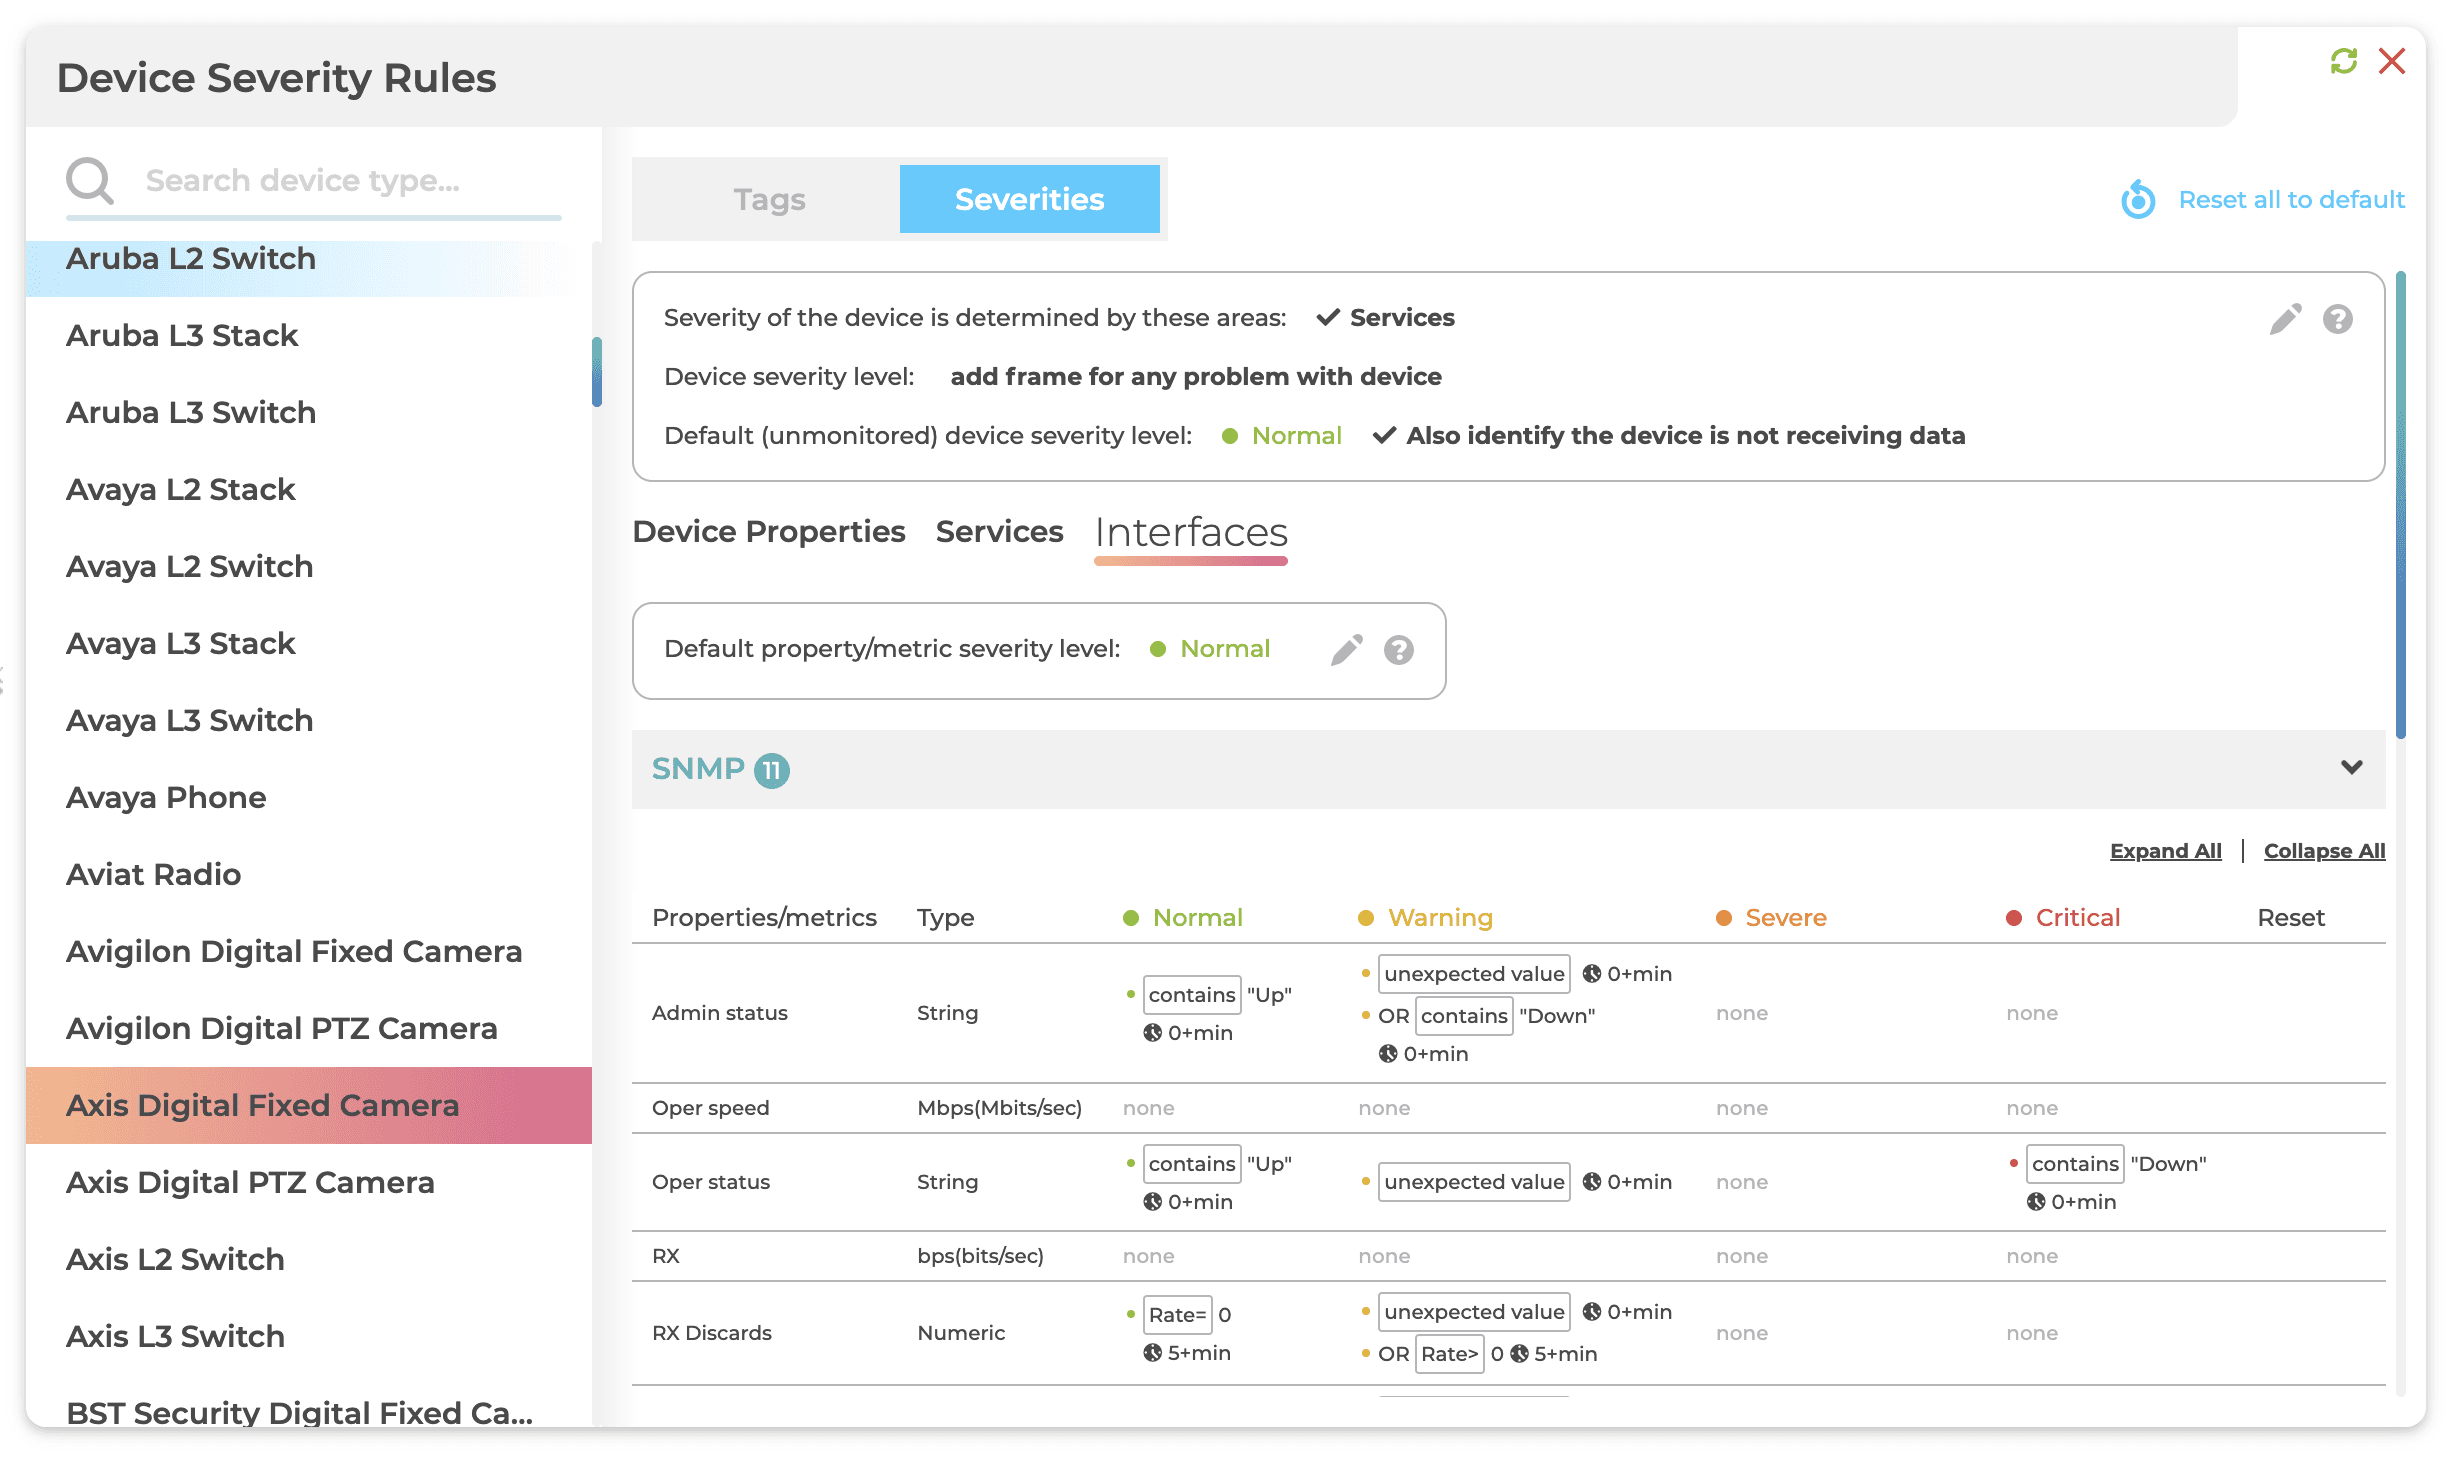
Task: Toggle the Services checkmark
Action: (x=1327, y=318)
